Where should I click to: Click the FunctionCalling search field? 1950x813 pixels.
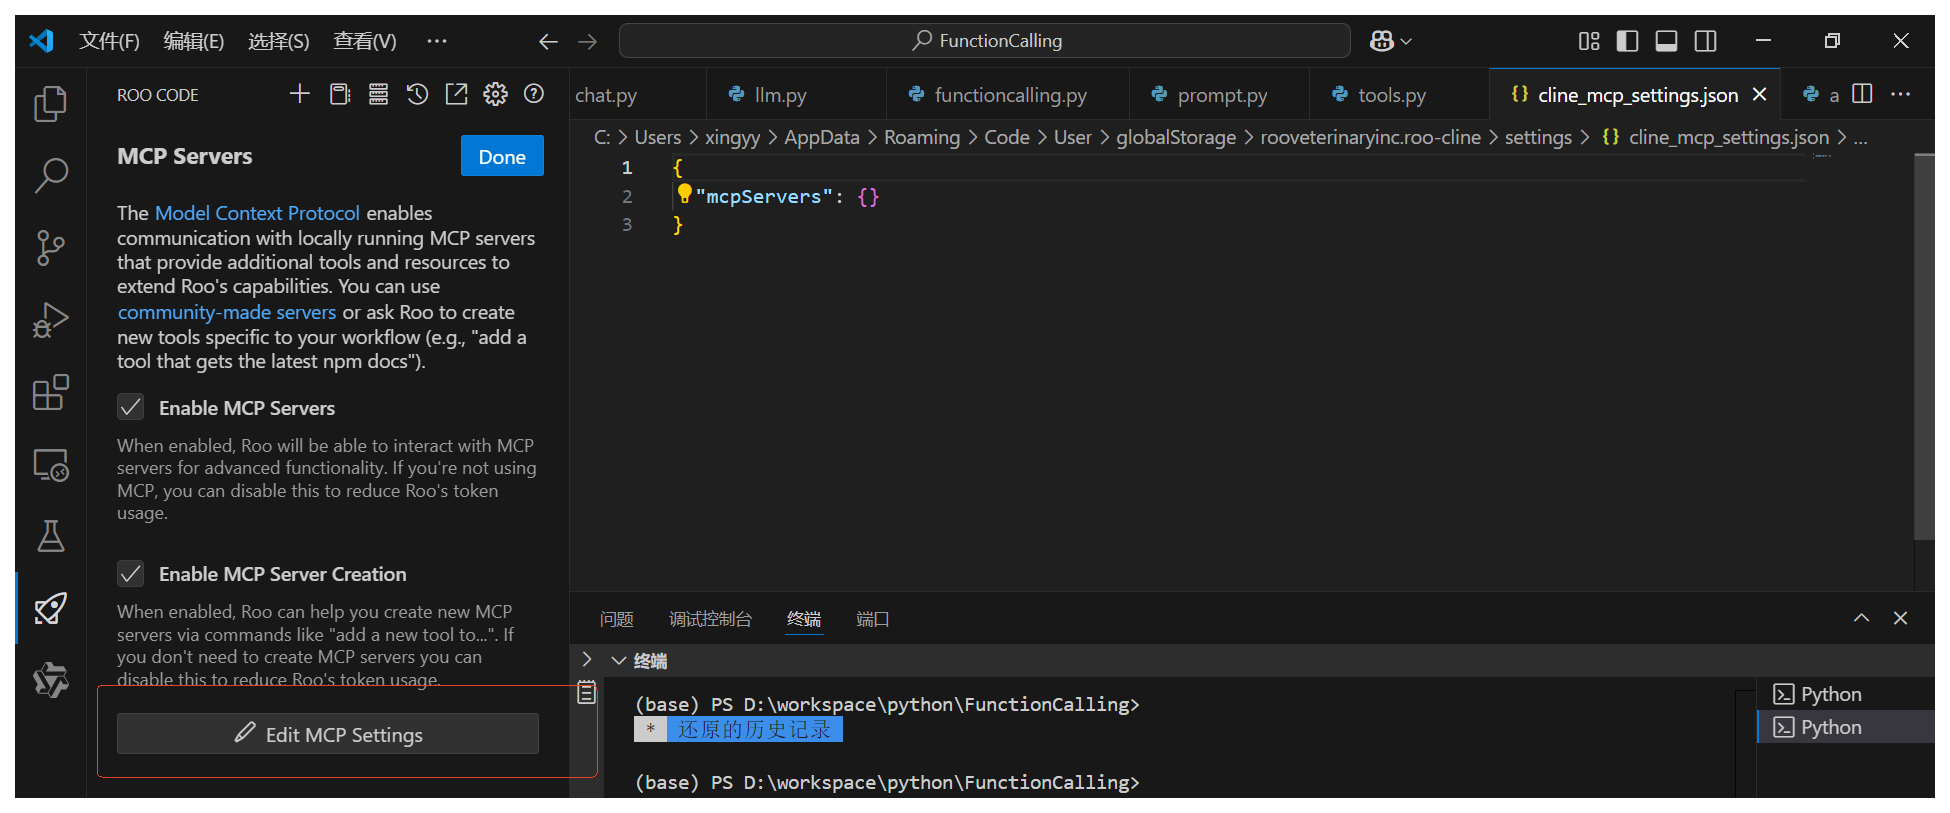[985, 41]
